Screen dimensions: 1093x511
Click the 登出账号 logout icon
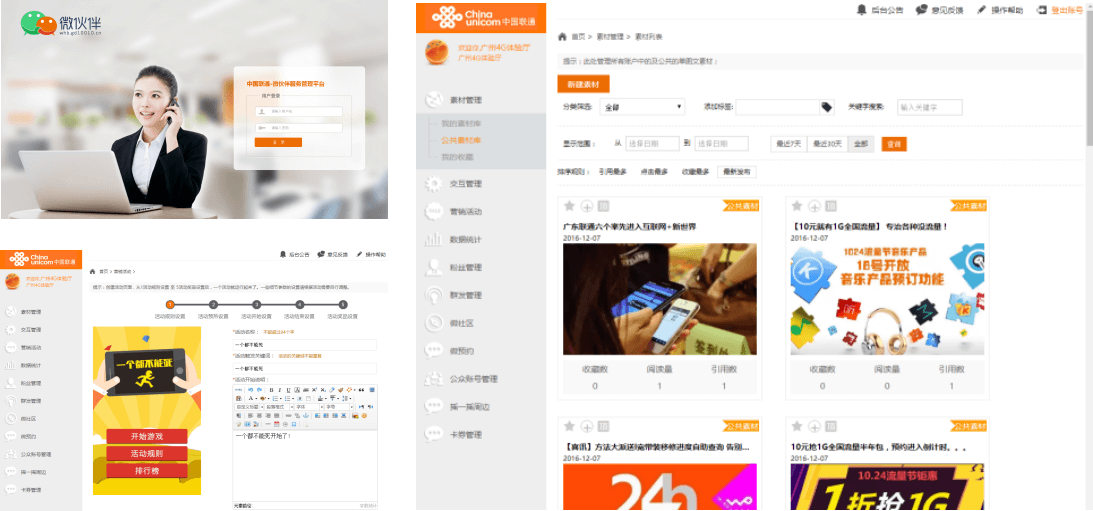point(1043,10)
